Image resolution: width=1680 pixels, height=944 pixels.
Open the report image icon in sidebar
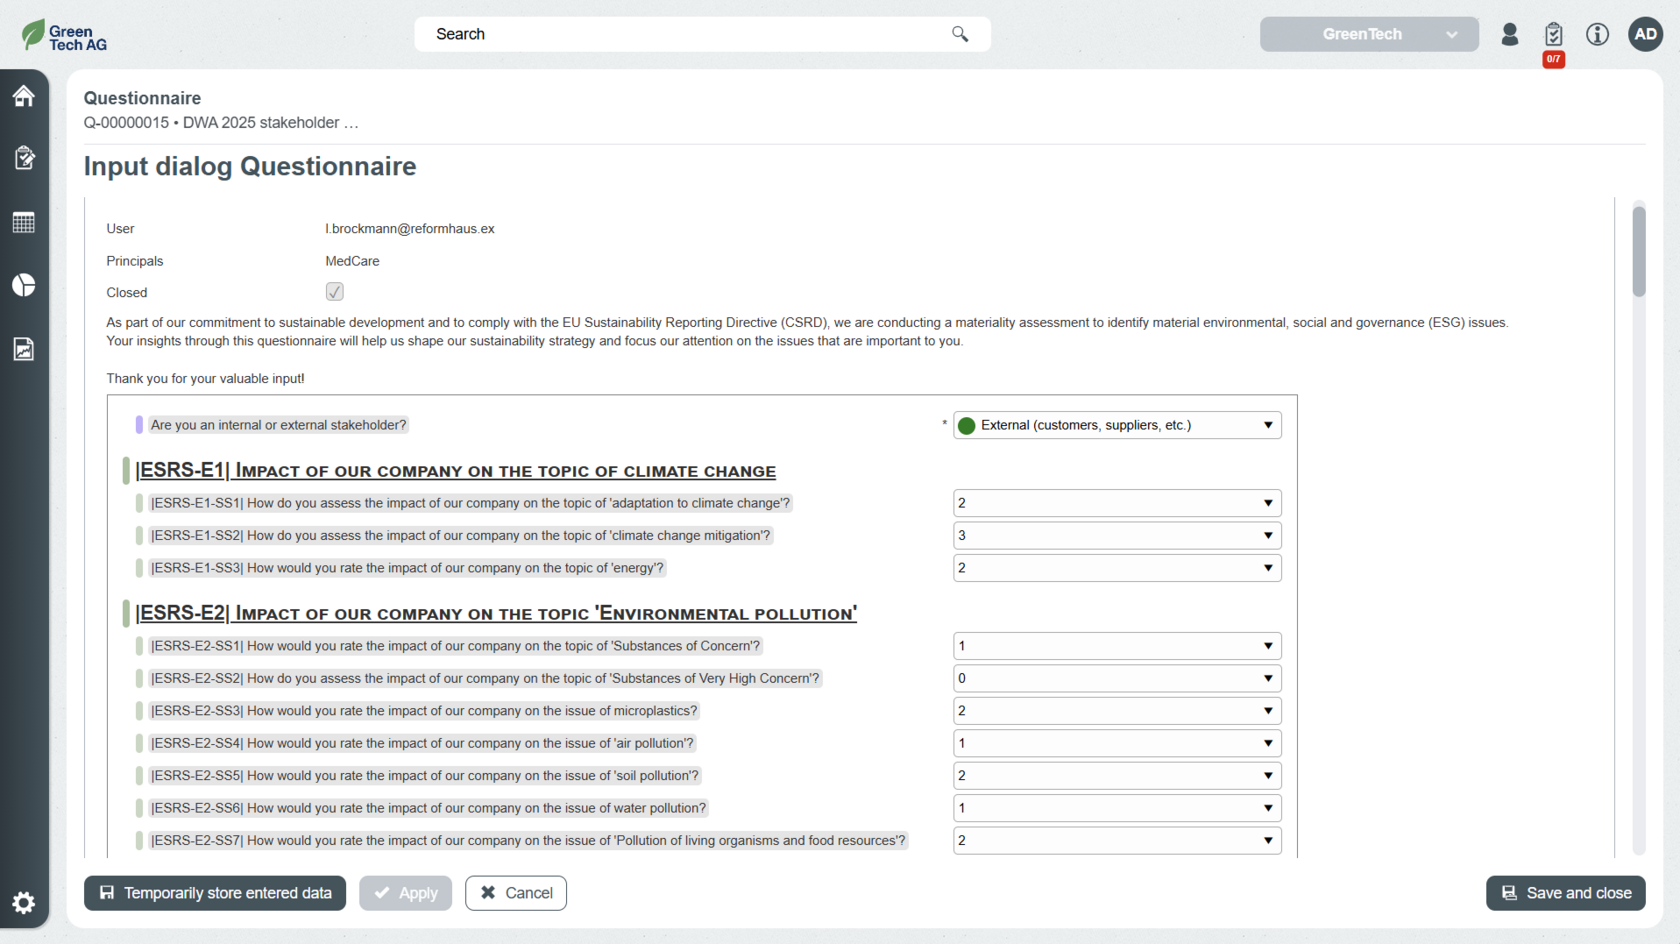click(x=24, y=349)
